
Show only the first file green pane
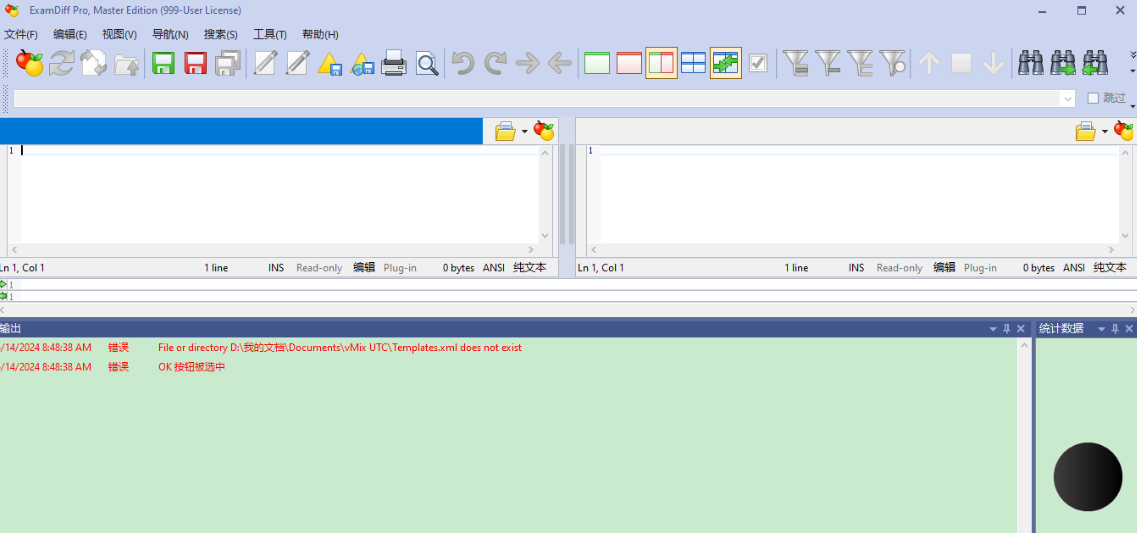click(x=597, y=64)
